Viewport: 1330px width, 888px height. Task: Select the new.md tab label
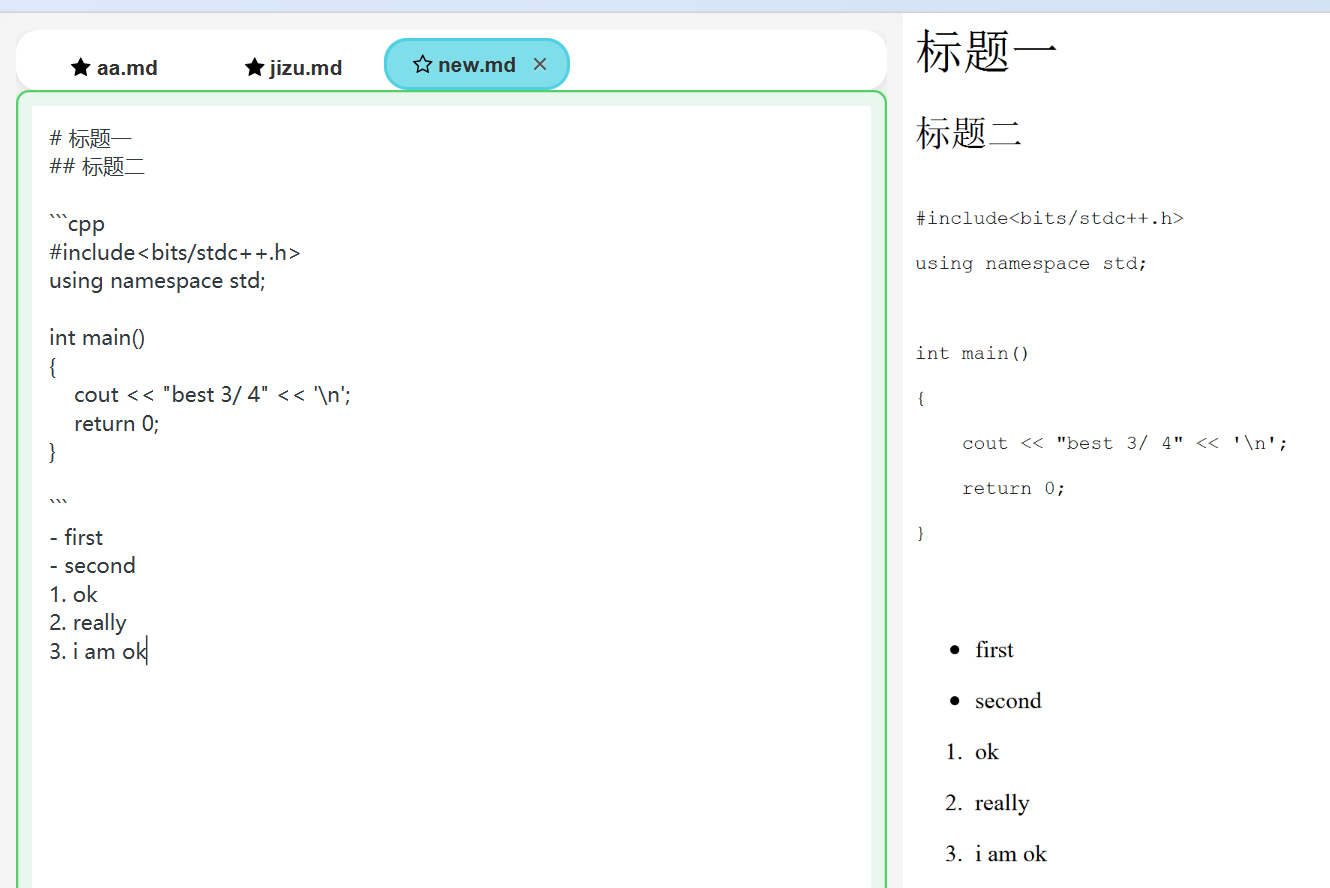coord(477,65)
